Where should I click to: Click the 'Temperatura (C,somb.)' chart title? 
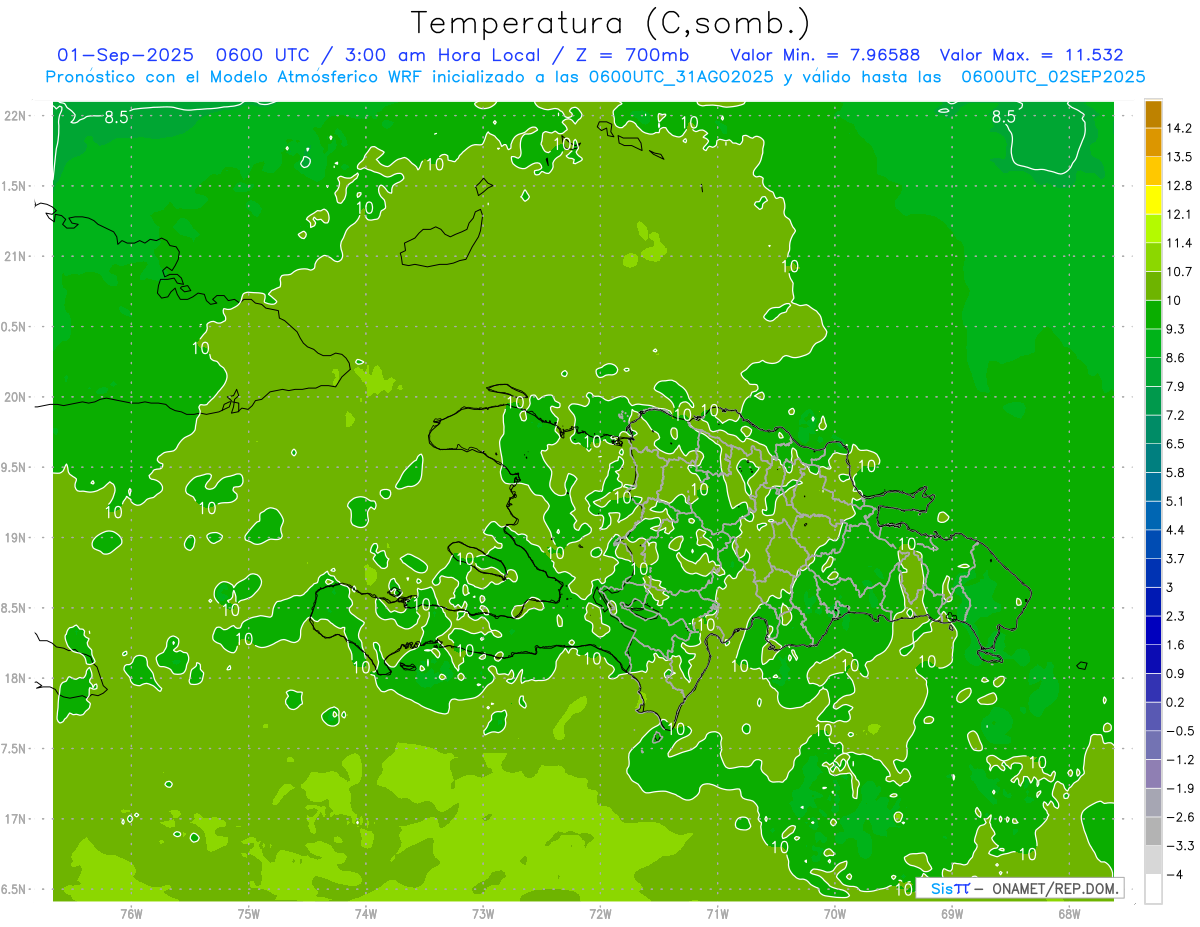tap(611, 23)
